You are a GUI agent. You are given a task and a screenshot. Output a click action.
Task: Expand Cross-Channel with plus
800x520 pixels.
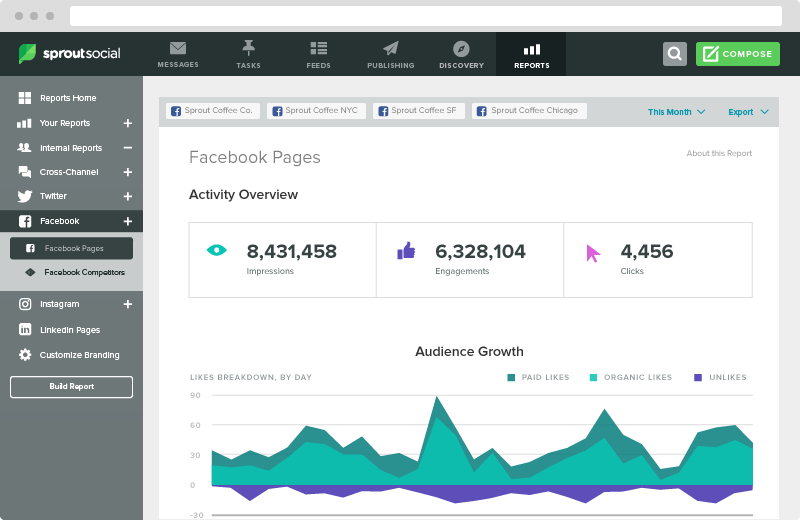[128, 172]
